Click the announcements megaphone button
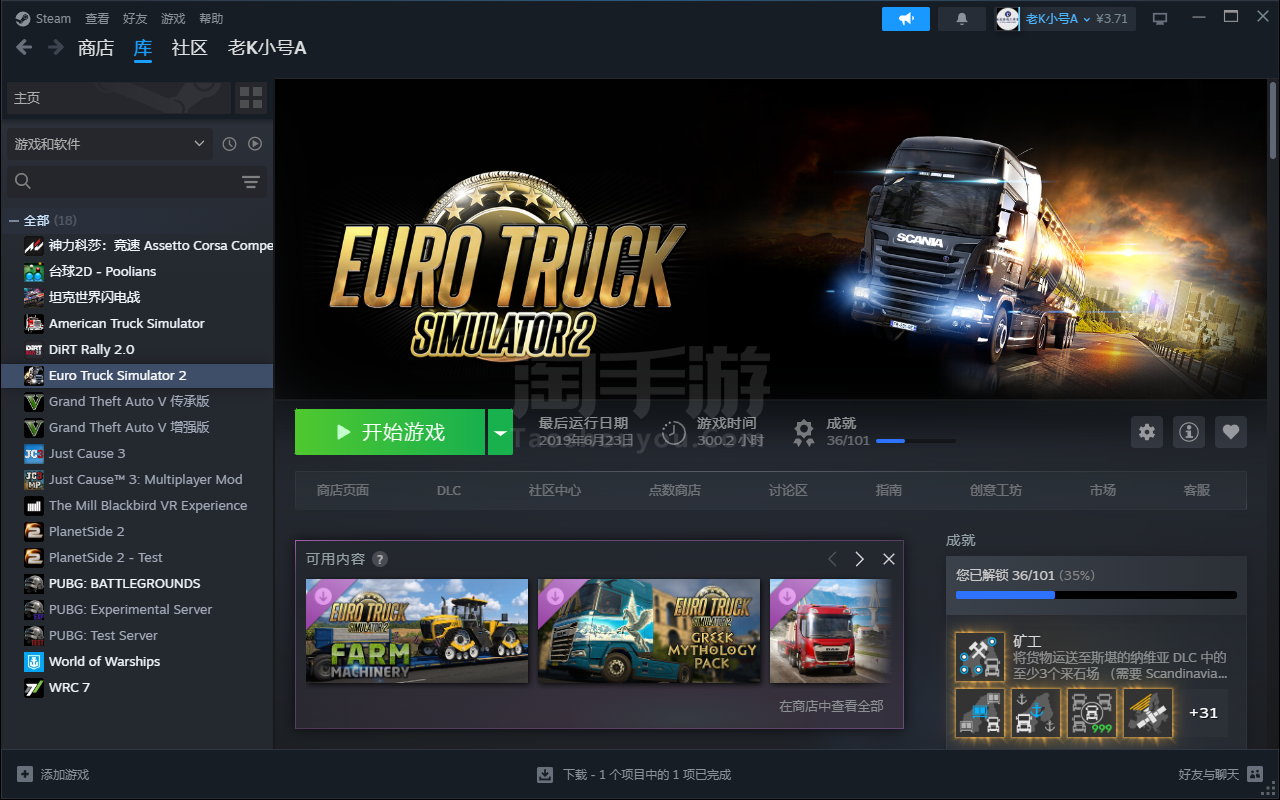Viewport: 1280px width, 800px height. point(906,19)
